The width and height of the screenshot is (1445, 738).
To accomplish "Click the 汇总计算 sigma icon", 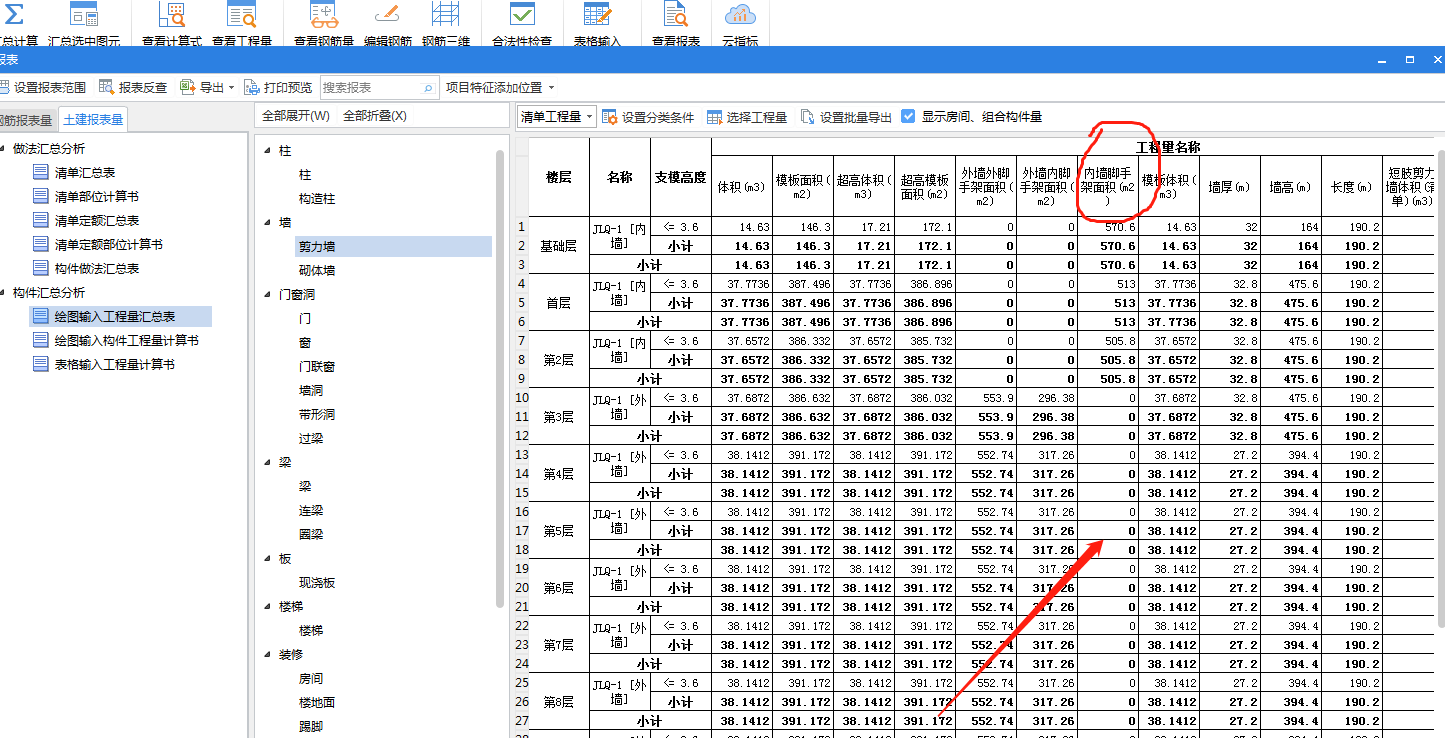I will coord(14,14).
